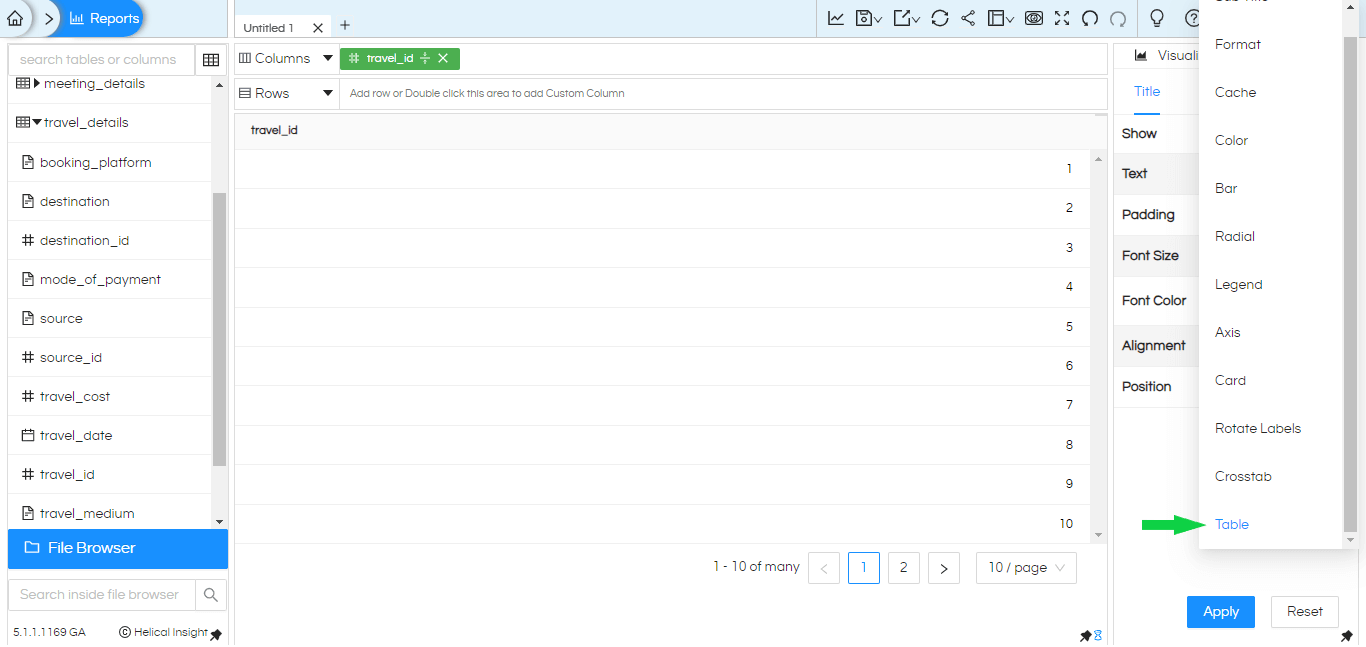This screenshot has width=1366, height=647.
Task: Pin the left sidebar panel
Action: click(x=216, y=635)
